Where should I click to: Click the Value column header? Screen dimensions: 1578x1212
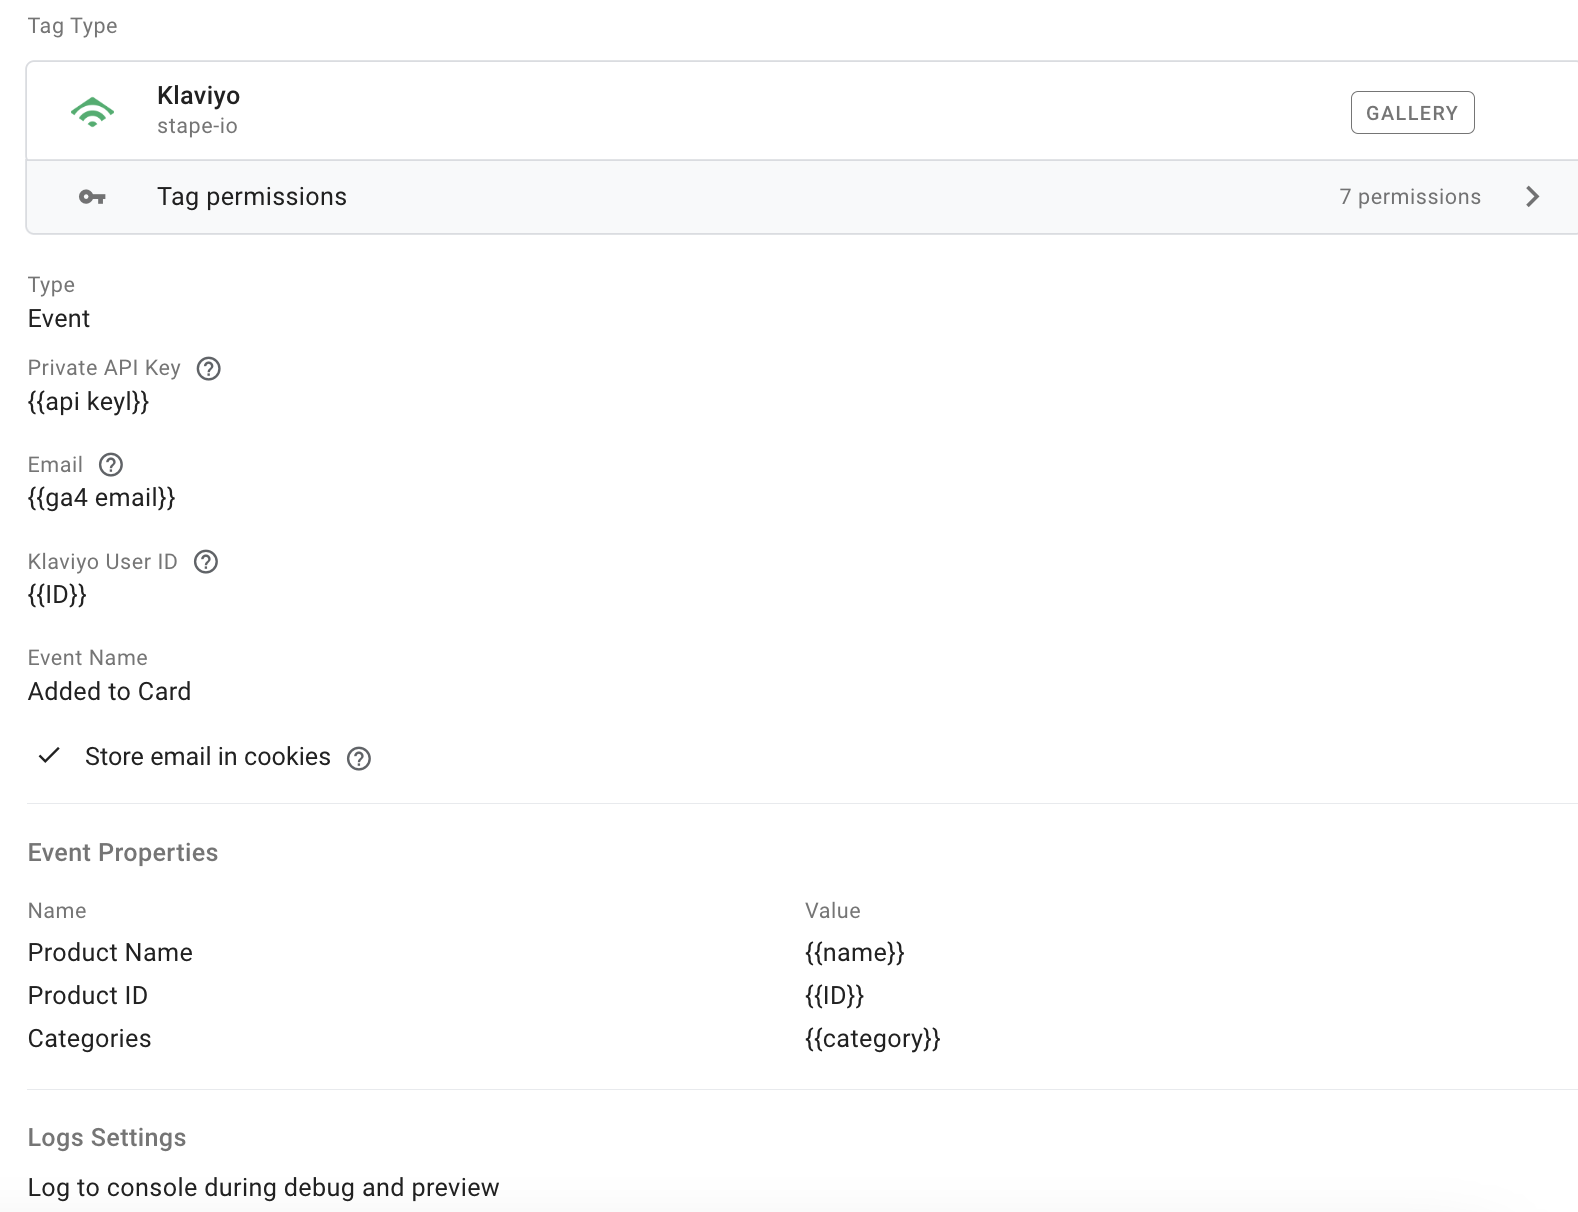tap(833, 911)
